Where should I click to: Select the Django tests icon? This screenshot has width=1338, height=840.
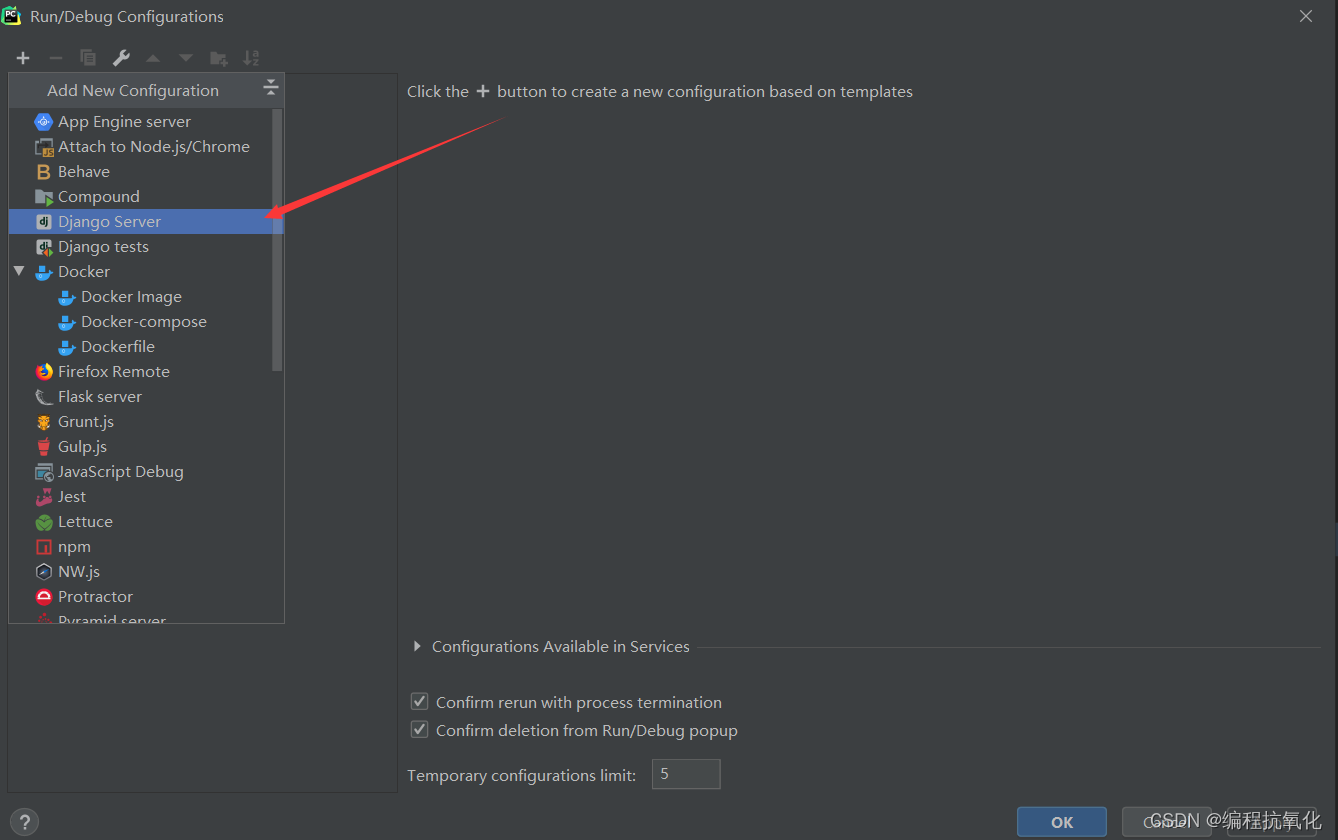[44, 247]
